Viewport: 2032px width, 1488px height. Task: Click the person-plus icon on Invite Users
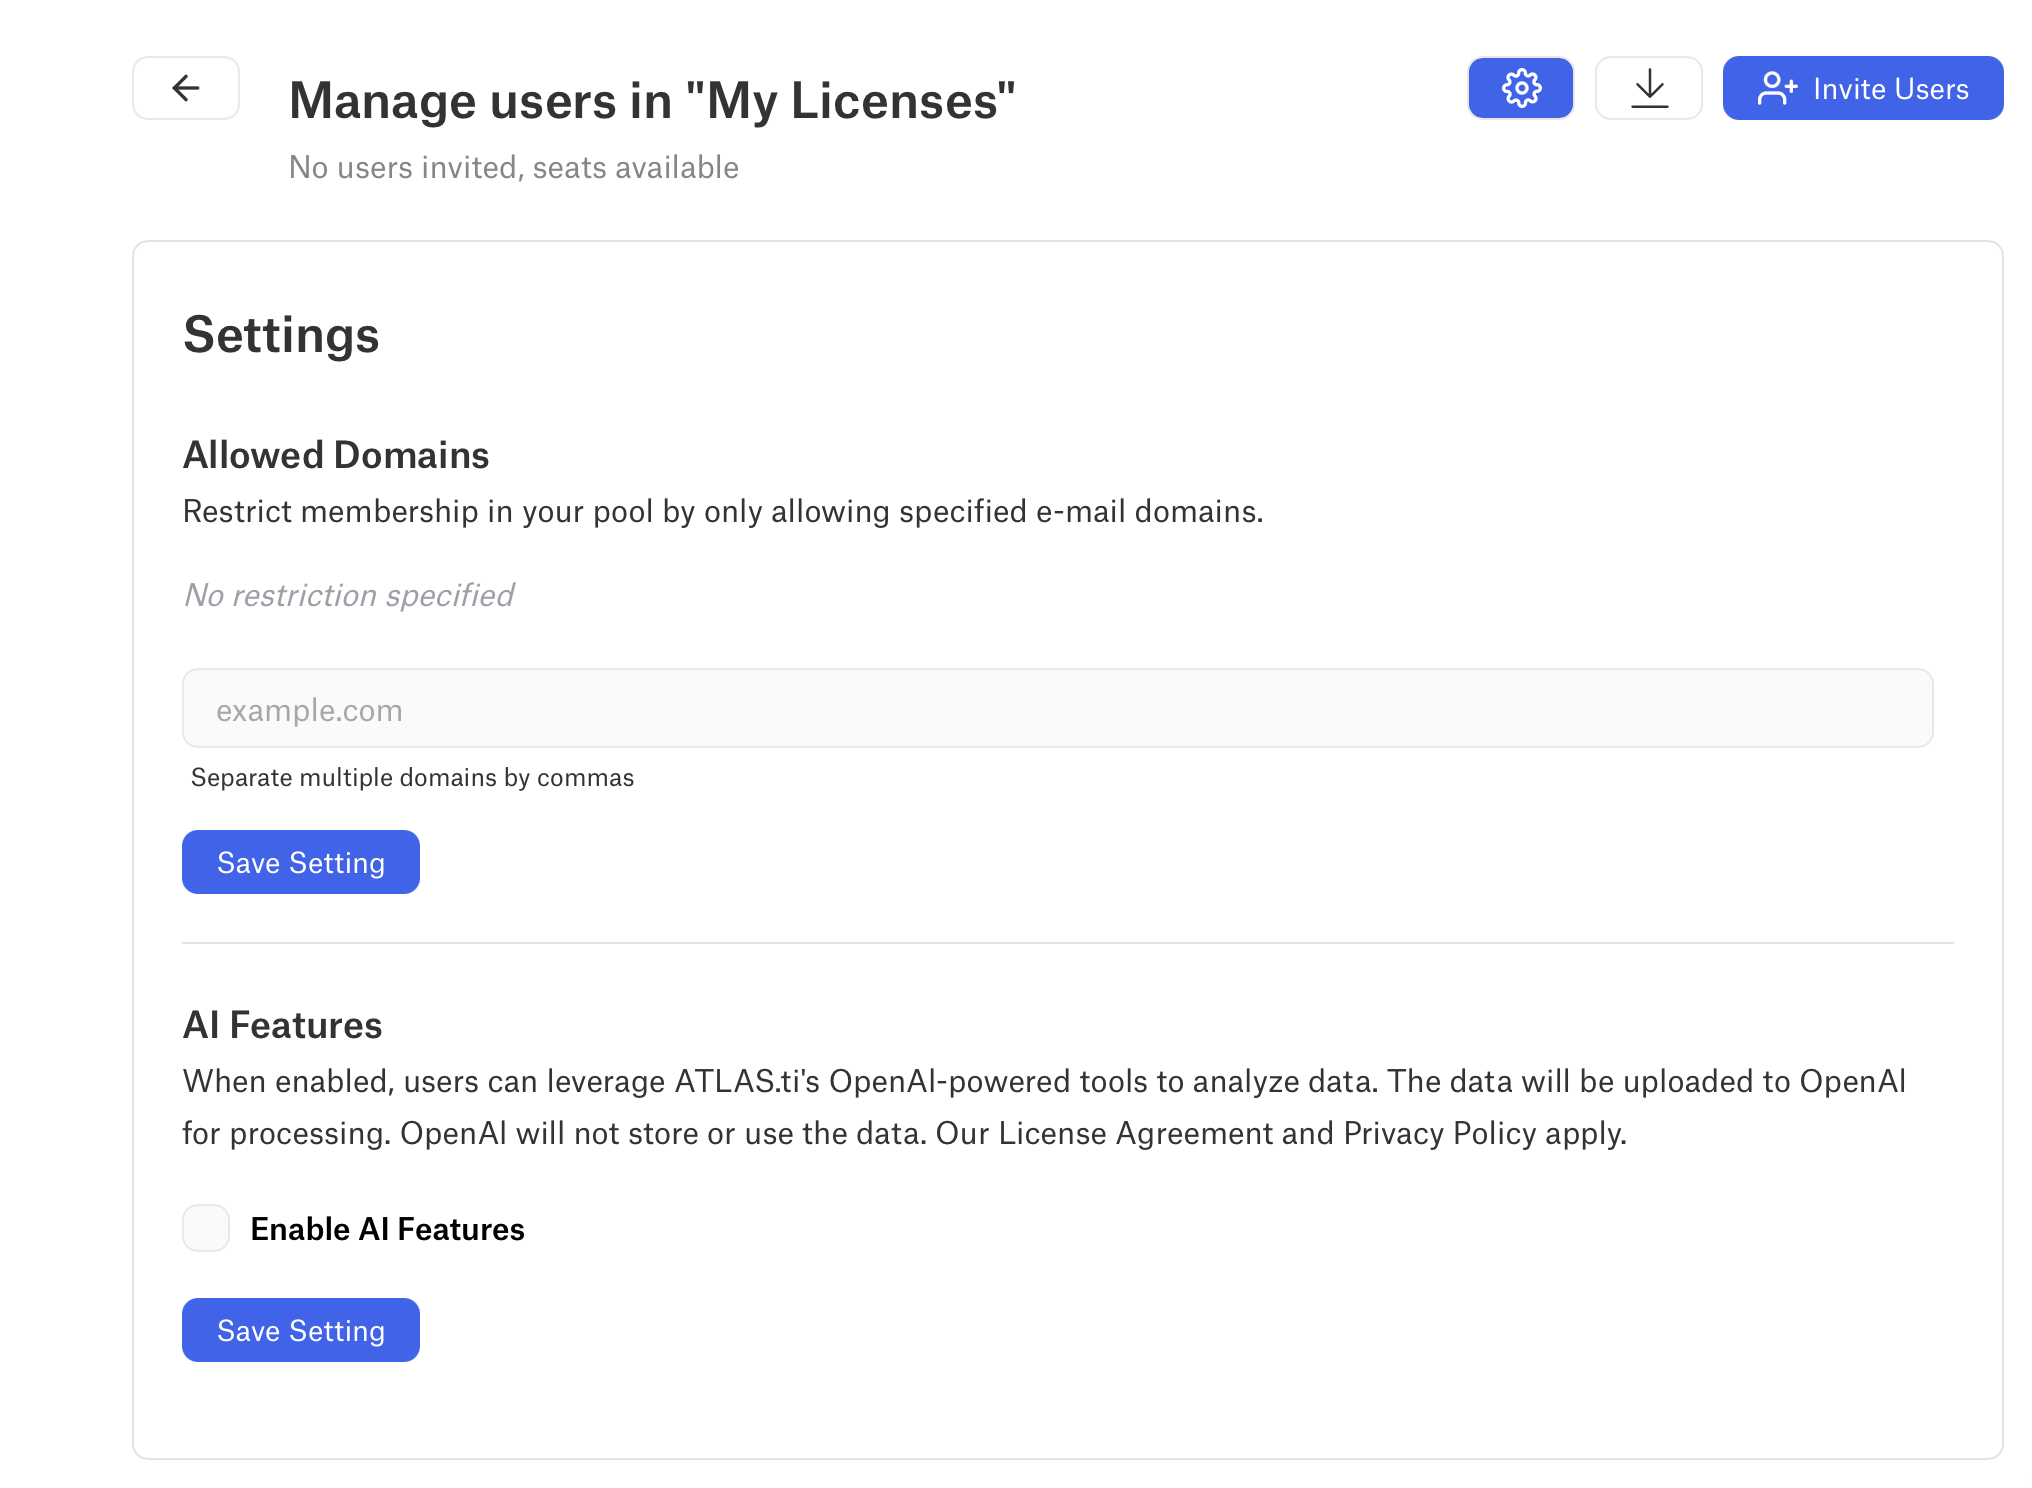coord(1777,88)
